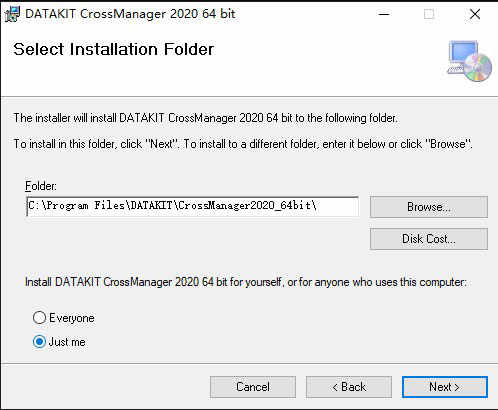Viewport: 498px width, 410px height.
Task: Click the "for yourself, or for anyone" prompt text
Action: [x=246, y=282]
